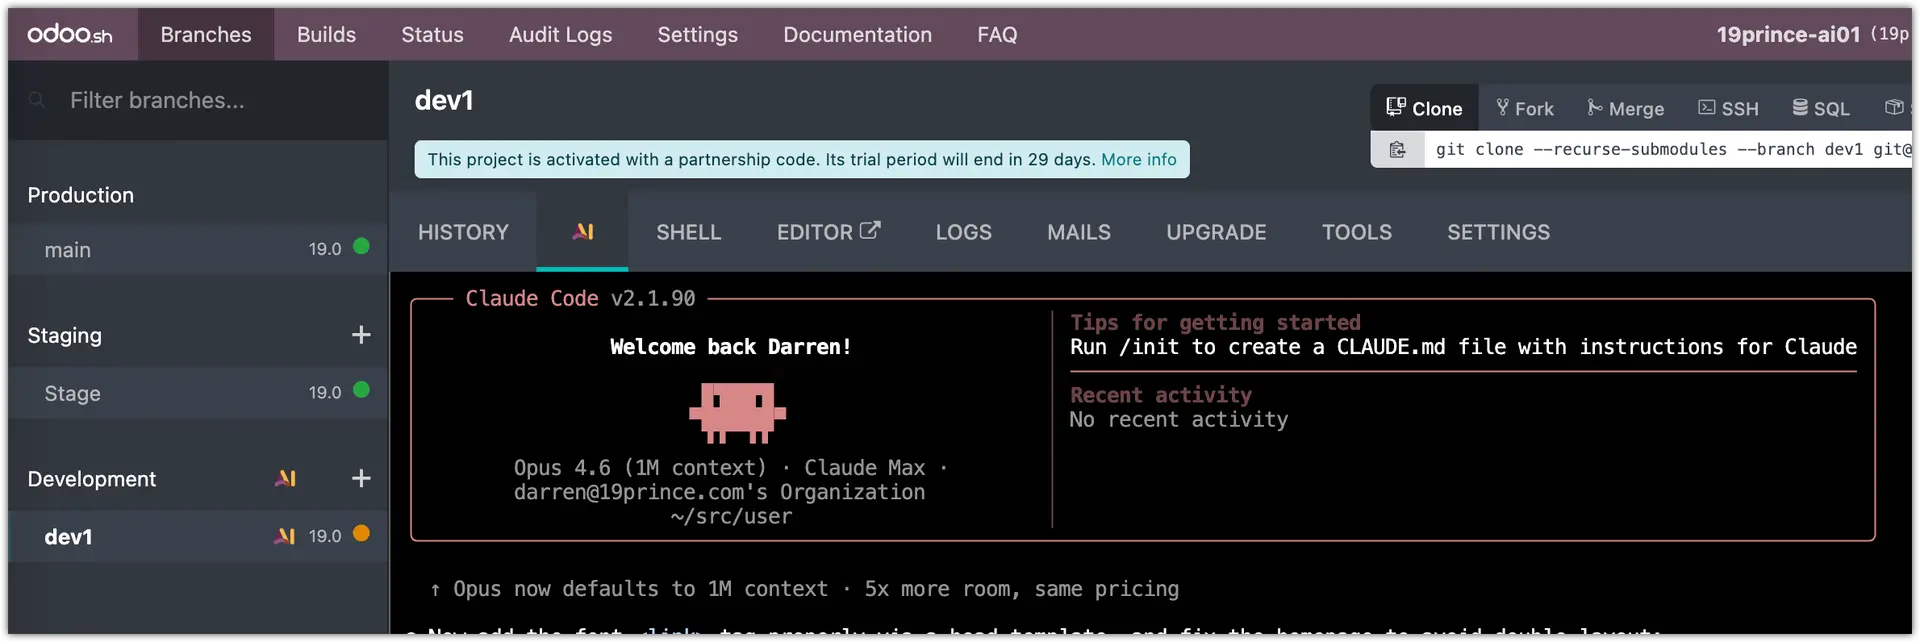The height and width of the screenshot is (642, 1920).
Task: Open the Merge option
Action: pos(1625,108)
